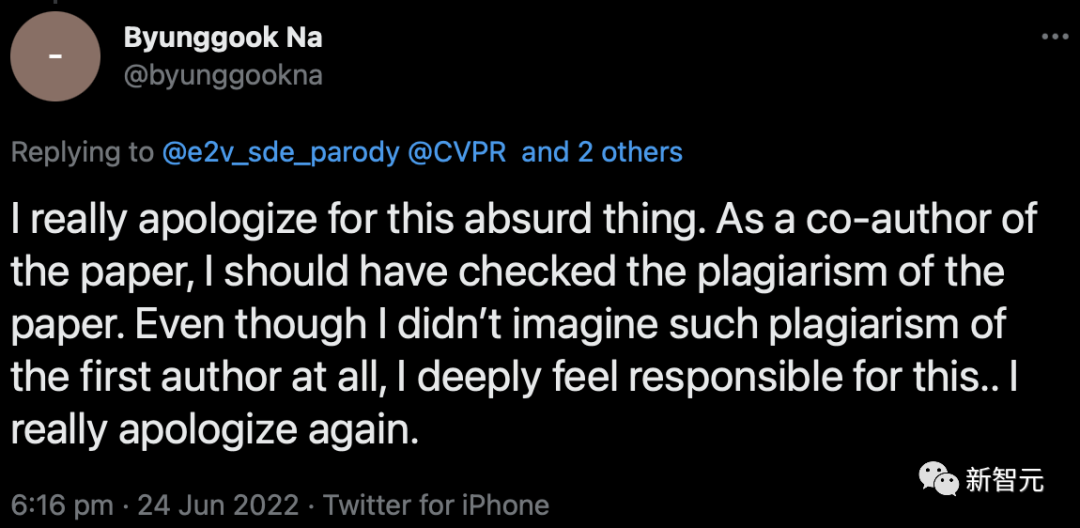Expand the "and 2 others" recipients list
Screen dimensions: 1080x528
click(602, 152)
